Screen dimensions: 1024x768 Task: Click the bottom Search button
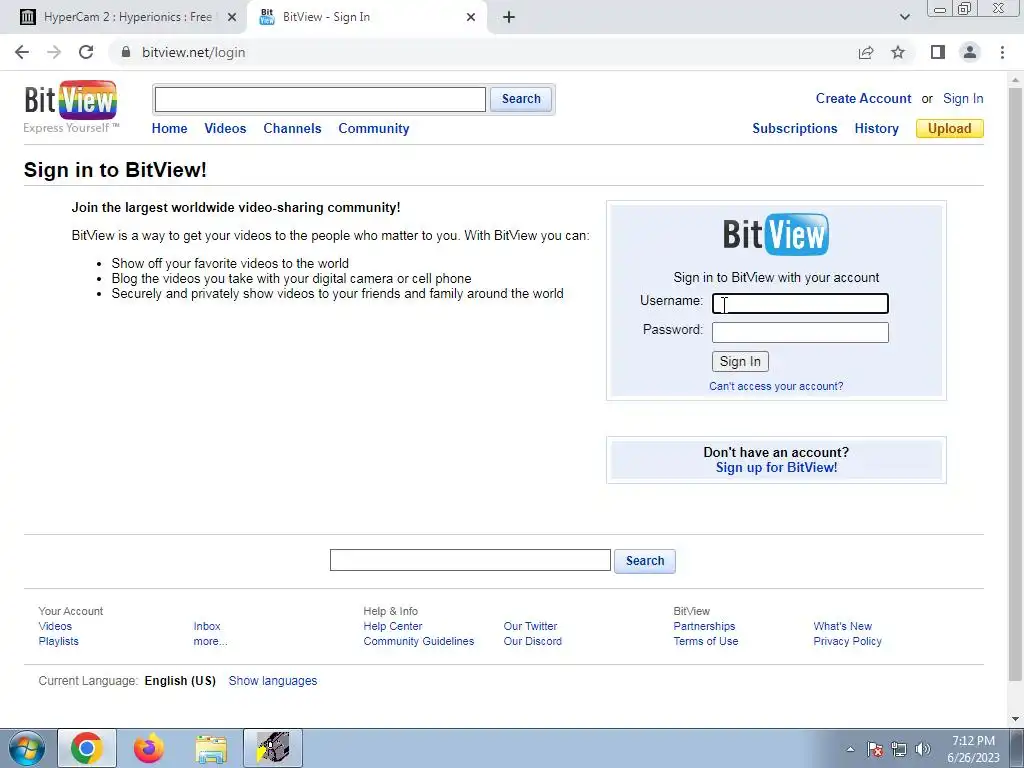(x=645, y=561)
